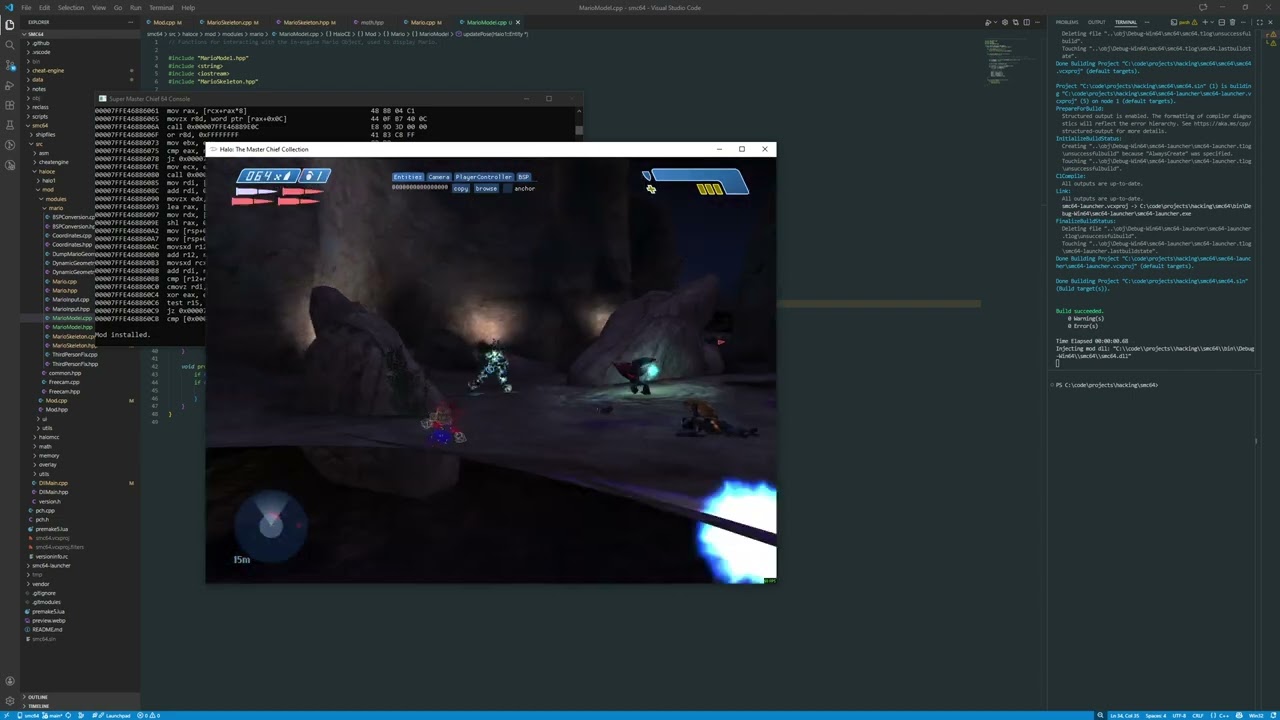Switch to the Mod.cpp editor tab
This screenshot has width=1280, height=720.
pyautogui.click(x=165, y=22)
